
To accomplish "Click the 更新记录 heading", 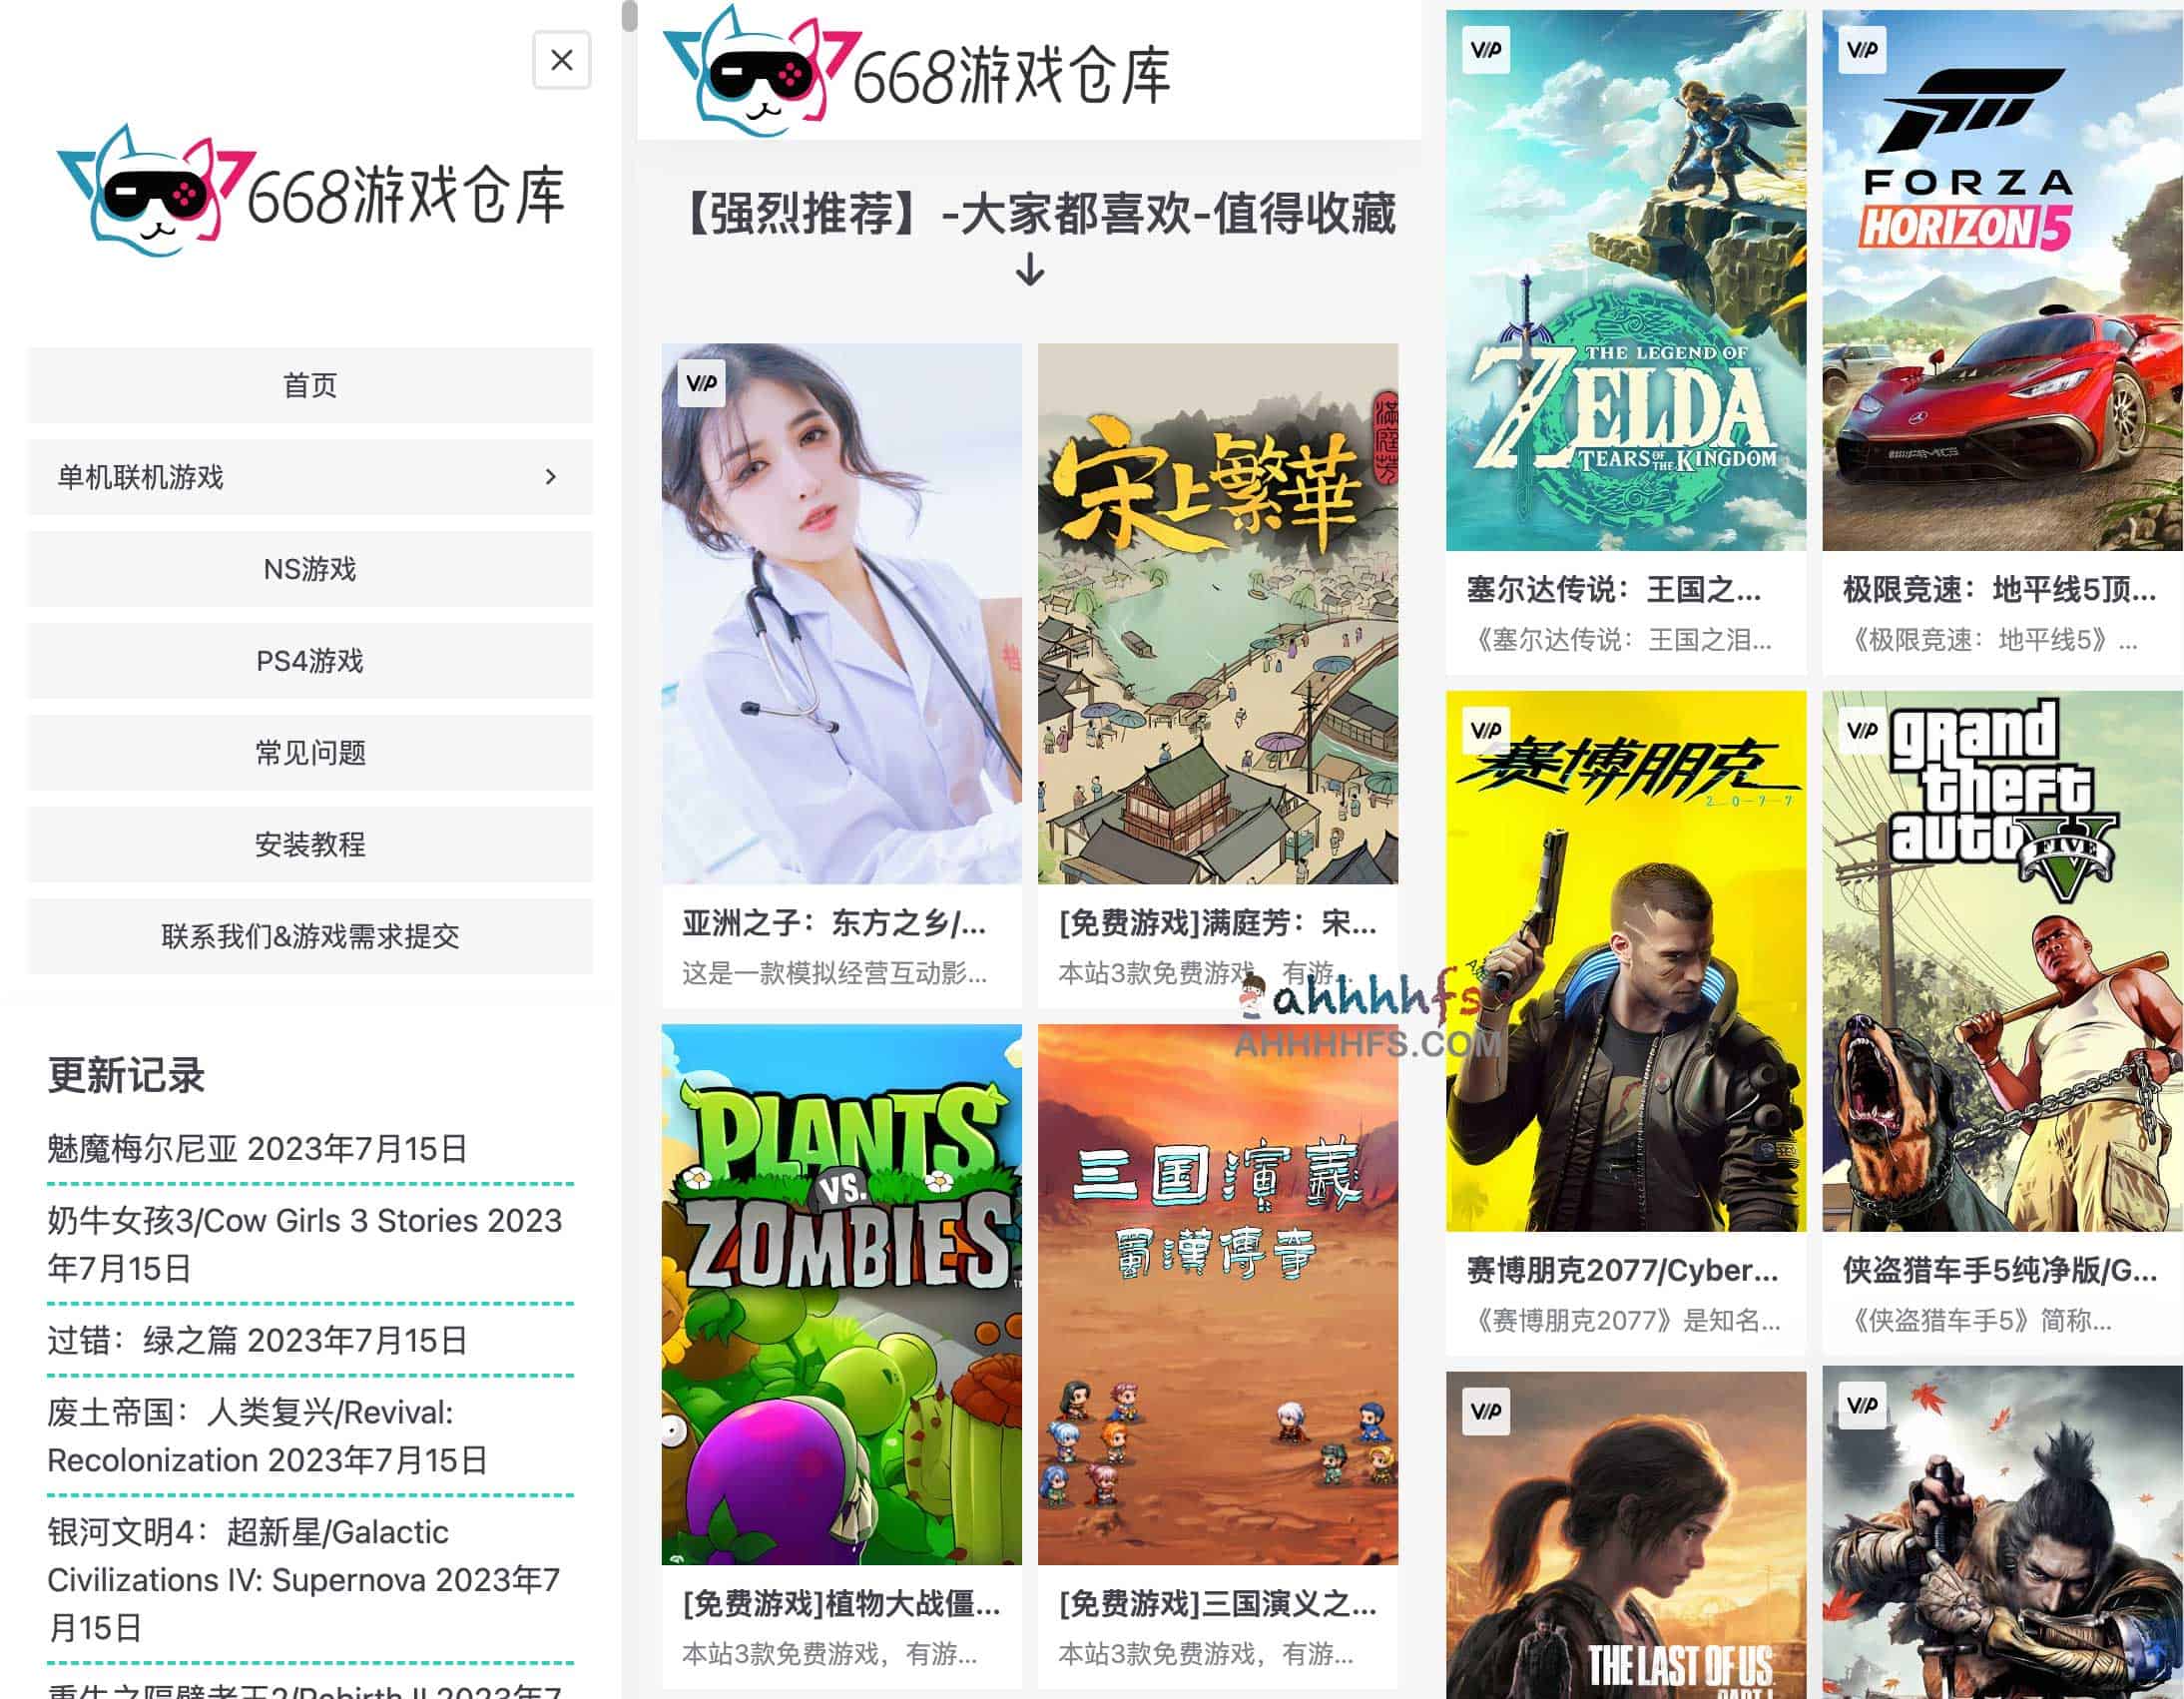I will coord(126,1075).
